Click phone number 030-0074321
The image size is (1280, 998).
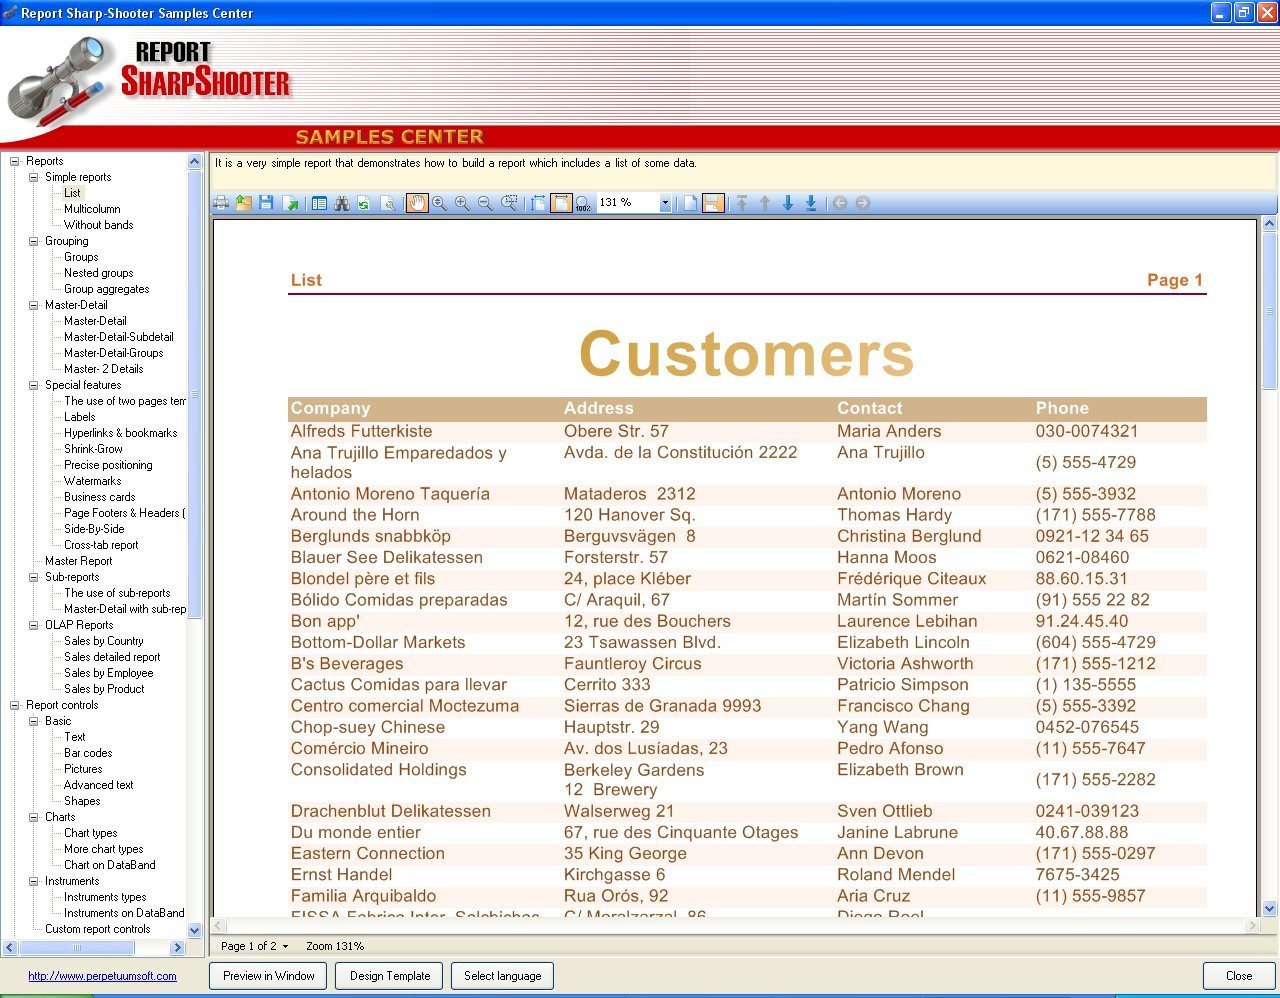pyautogui.click(x=1087, y=431)
